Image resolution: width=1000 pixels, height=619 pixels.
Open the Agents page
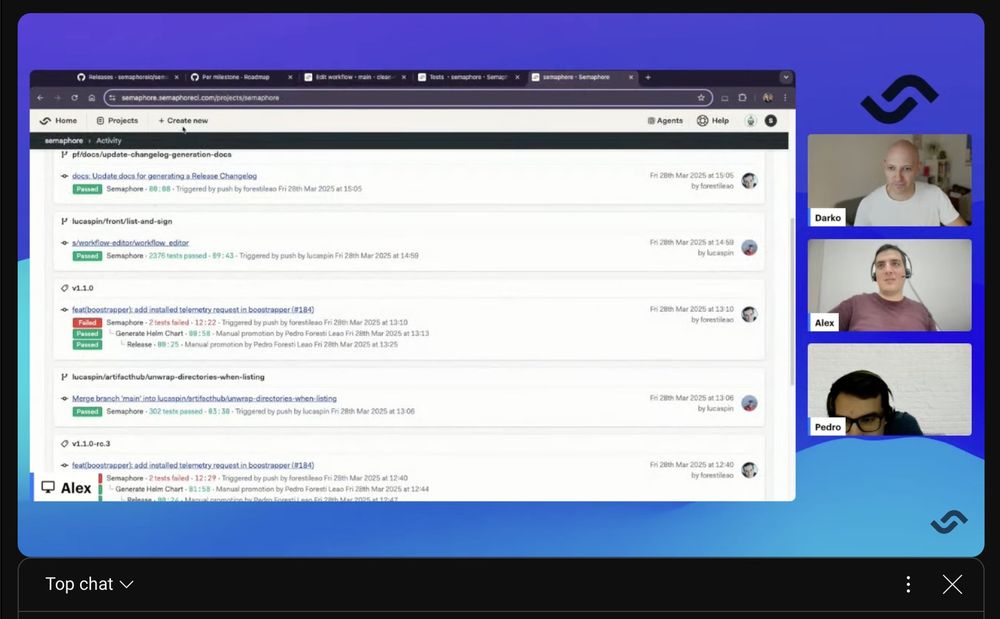pos(665,120)
